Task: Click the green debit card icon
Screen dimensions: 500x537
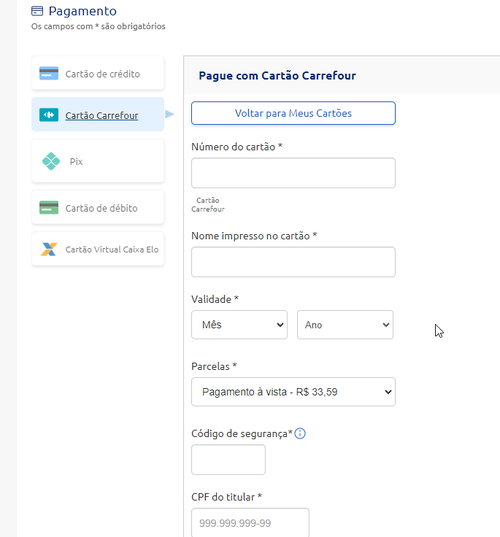Action: pos(49,208)
